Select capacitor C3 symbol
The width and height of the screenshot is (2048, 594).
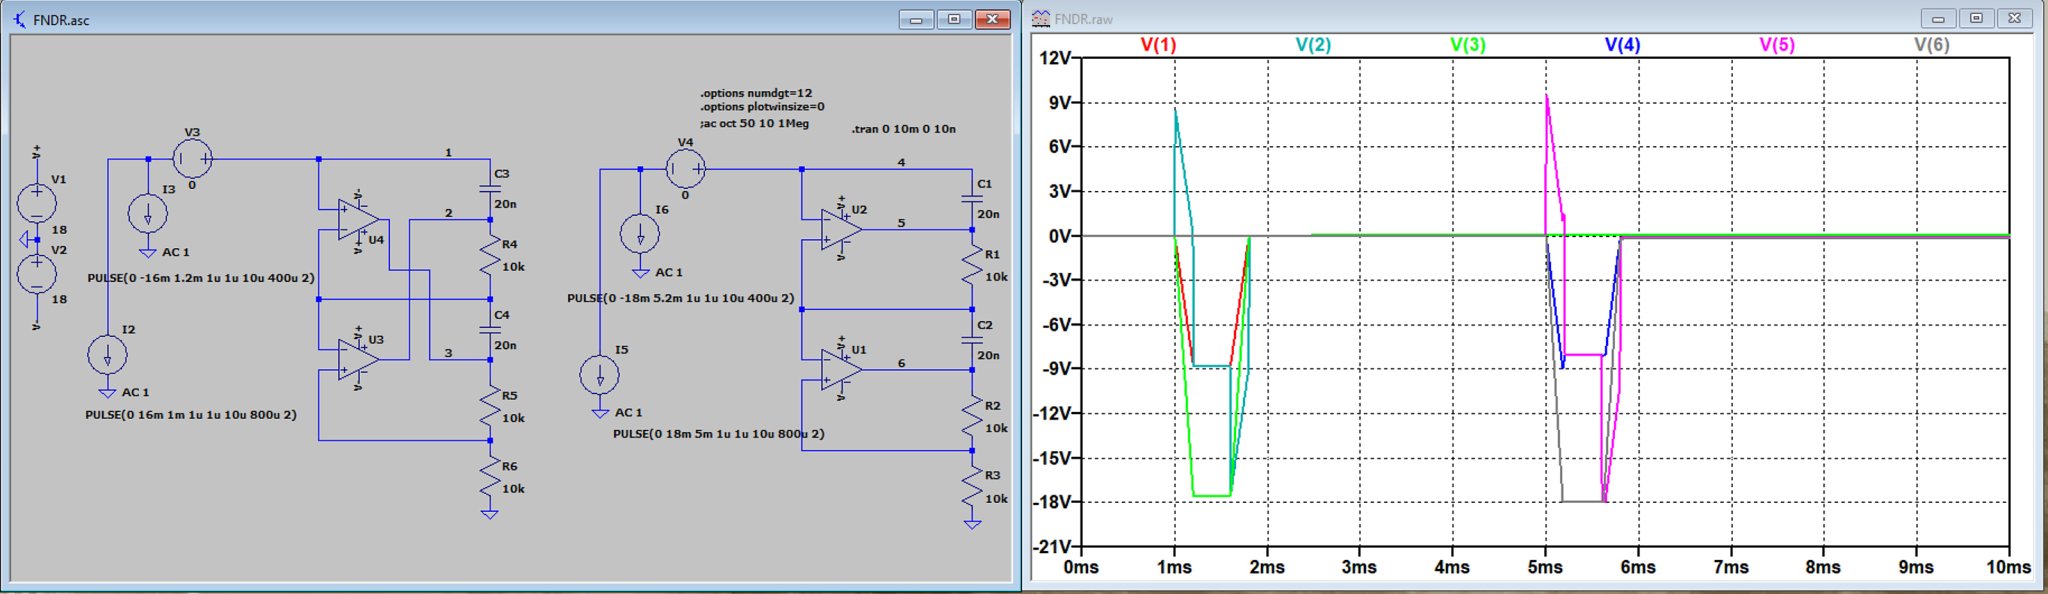click(490, 188)
